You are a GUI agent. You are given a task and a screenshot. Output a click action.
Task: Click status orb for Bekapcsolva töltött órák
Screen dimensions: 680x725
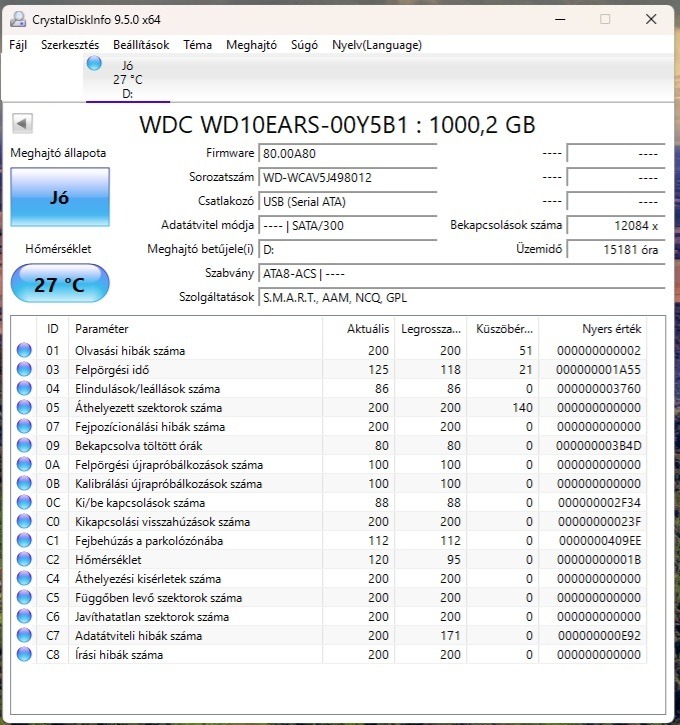click(x=24, y=445)
